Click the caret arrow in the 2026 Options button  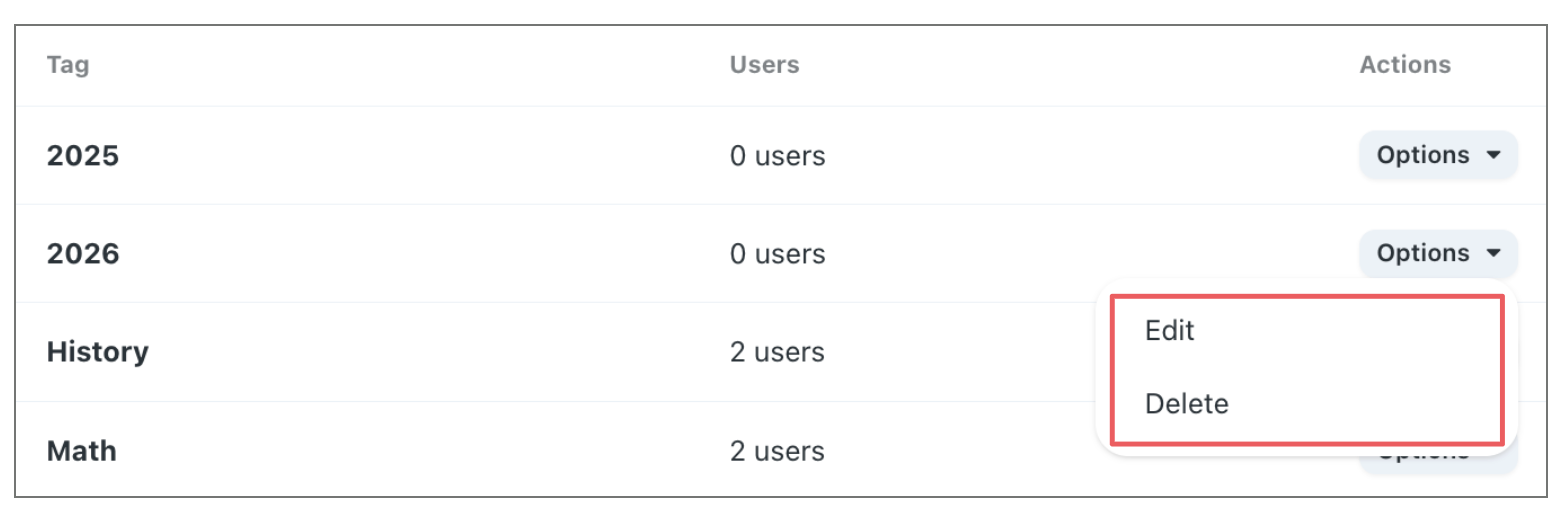(x=1493, y=253)
